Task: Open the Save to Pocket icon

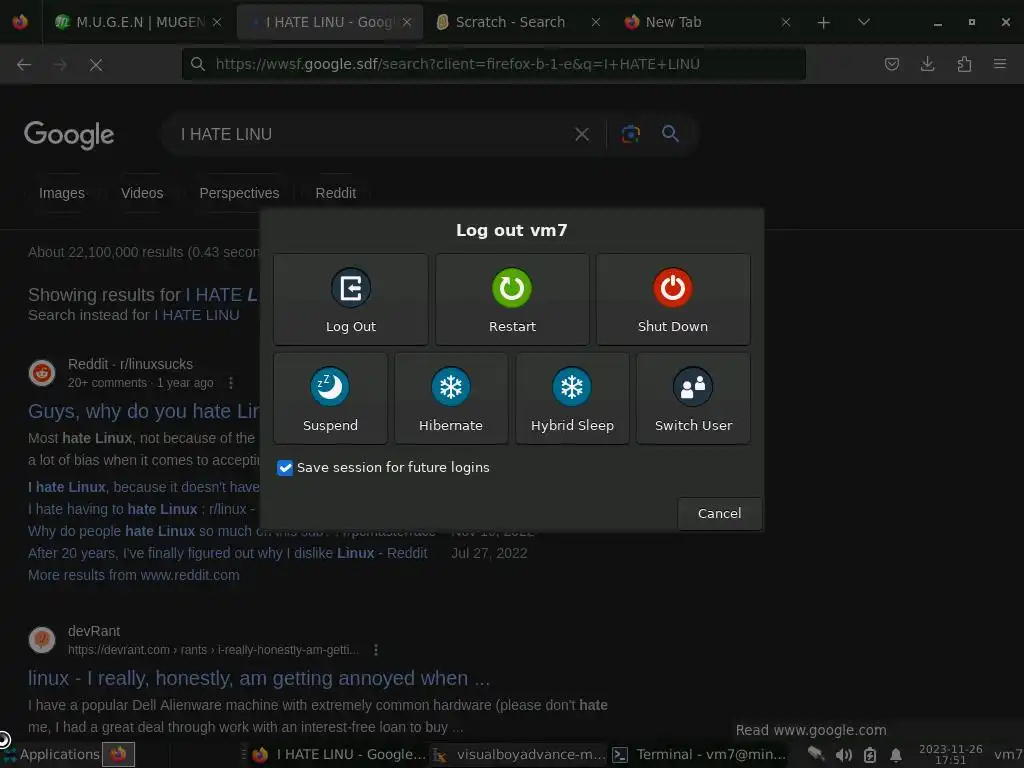Action: tap(891, 64)
